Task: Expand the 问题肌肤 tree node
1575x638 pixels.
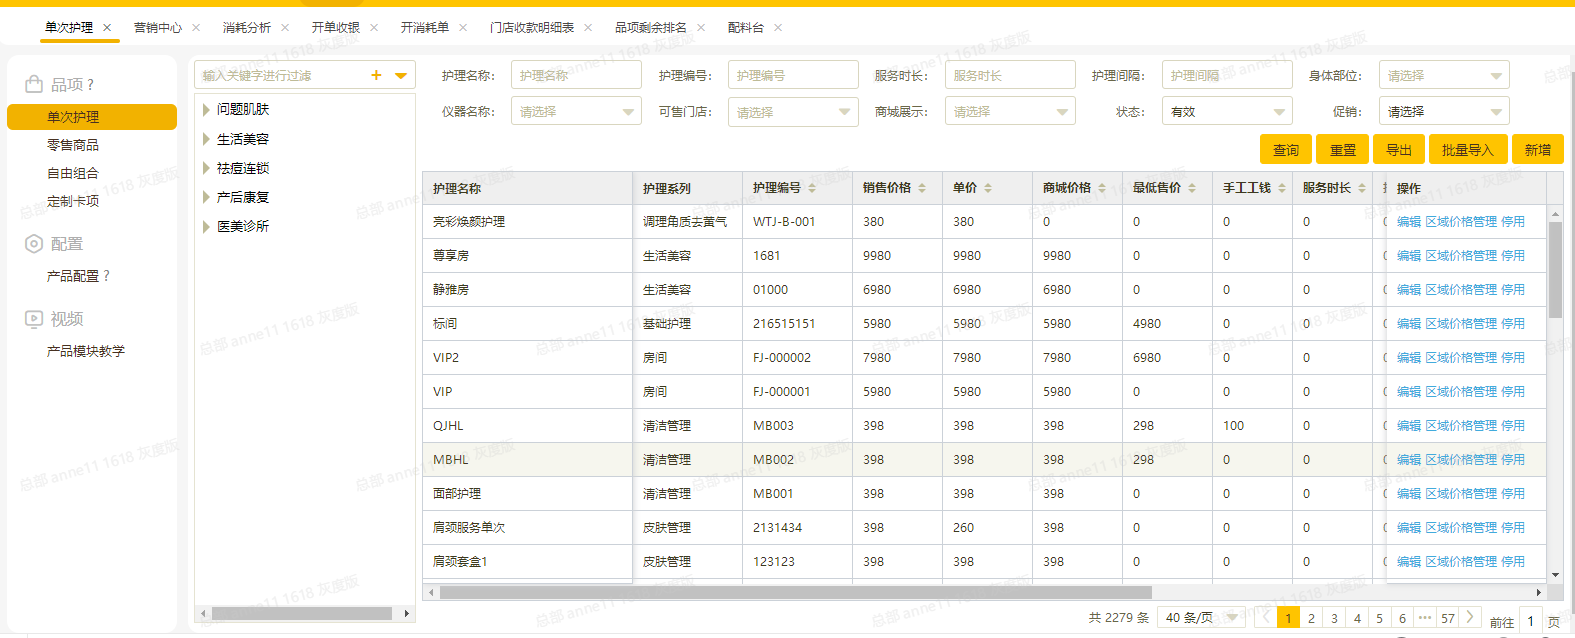Action: [x=206, y=109]
